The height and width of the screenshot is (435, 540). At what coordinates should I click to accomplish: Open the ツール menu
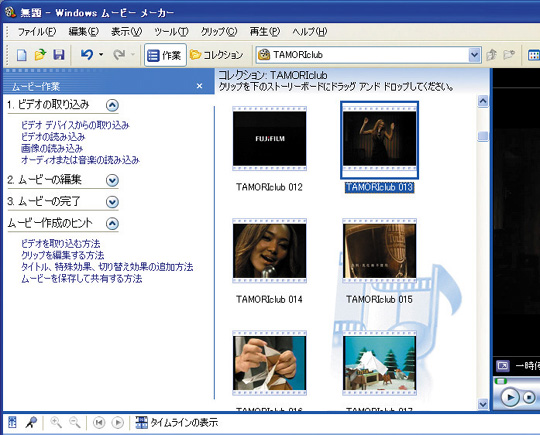171,32
